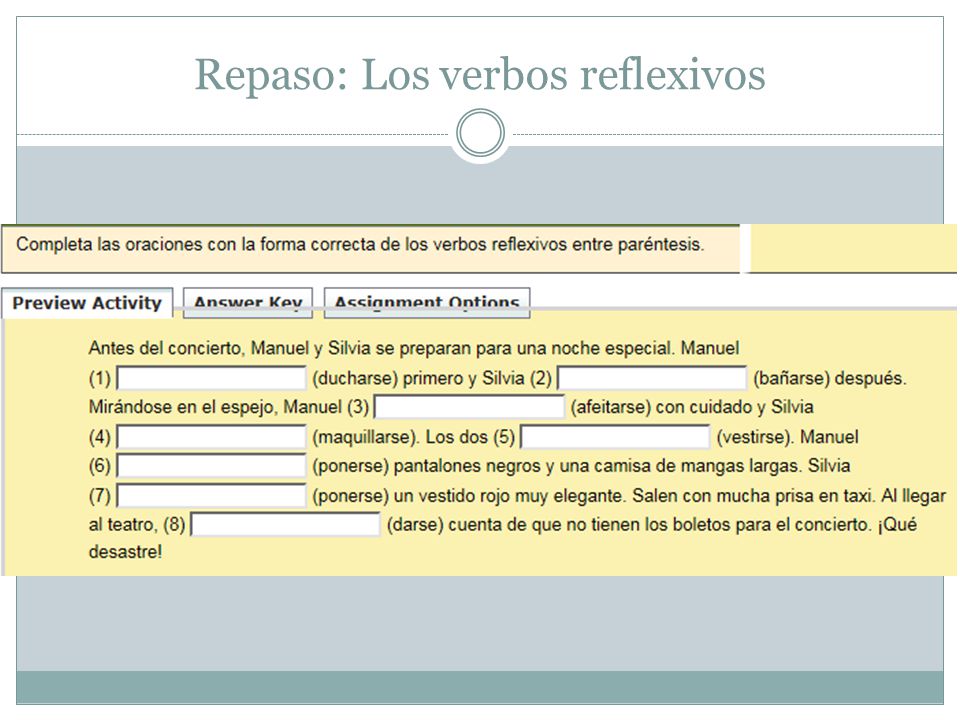Click blank 3 input for afeitarse
960x720 pixels.
click(469, 407)
